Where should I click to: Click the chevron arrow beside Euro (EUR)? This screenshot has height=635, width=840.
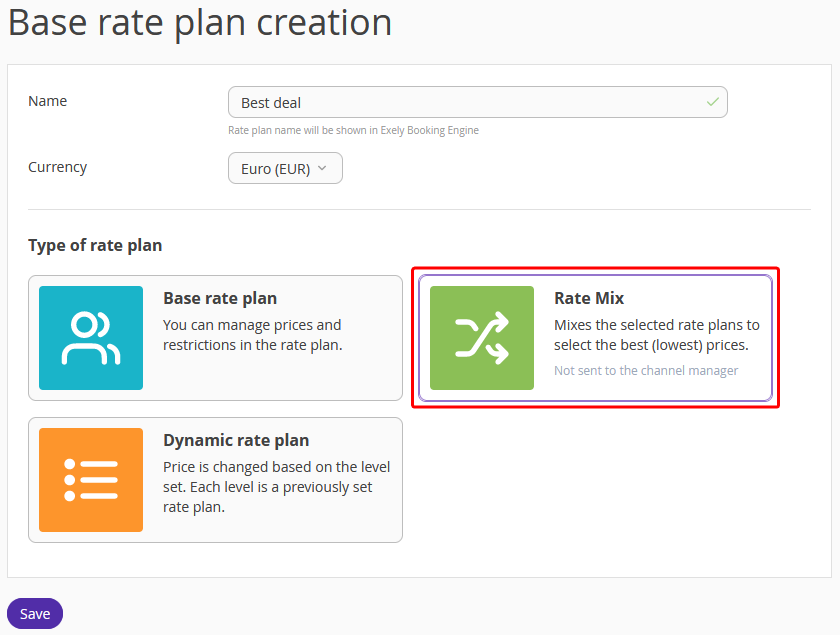pyautogui.click(x=322, y=168)
